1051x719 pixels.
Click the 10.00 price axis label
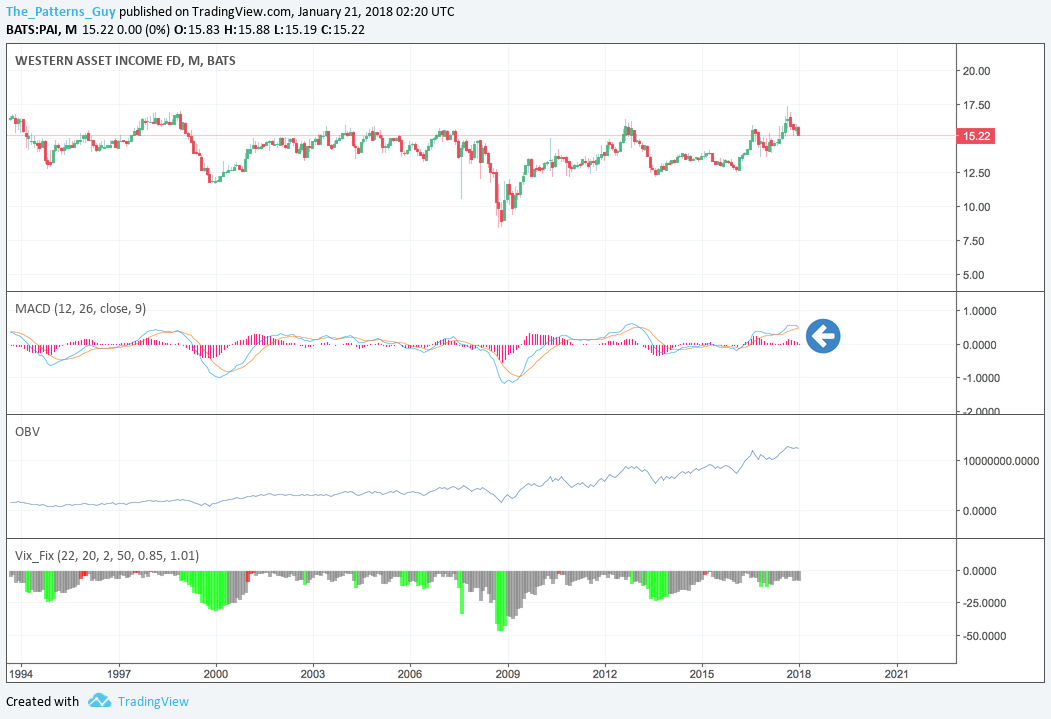[x=976, y=207]
